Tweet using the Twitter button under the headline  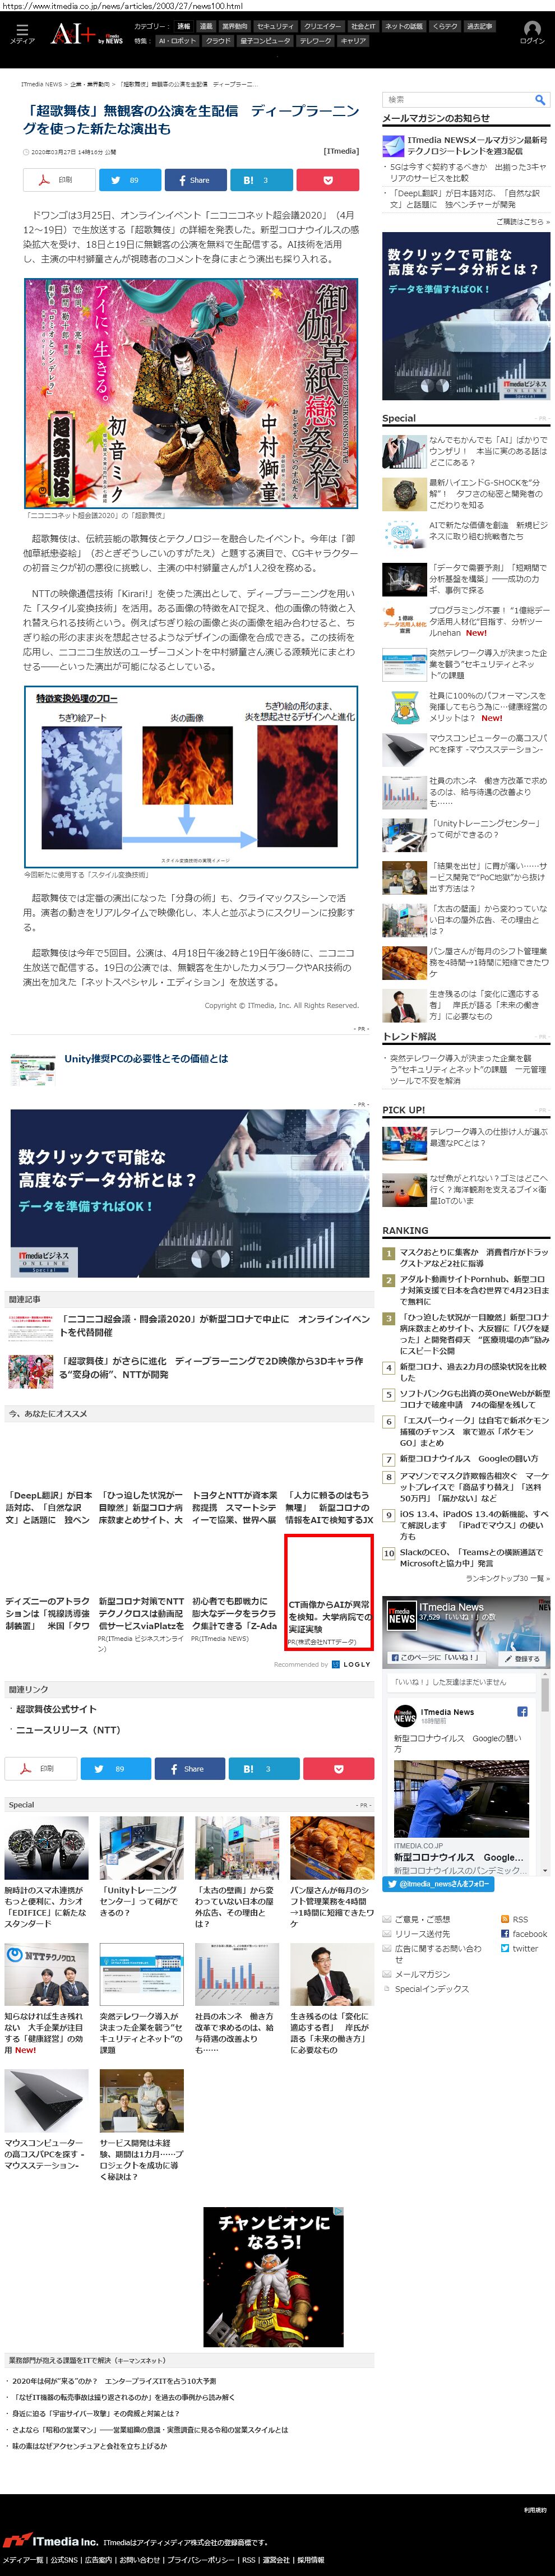click(x=127, y=180)
